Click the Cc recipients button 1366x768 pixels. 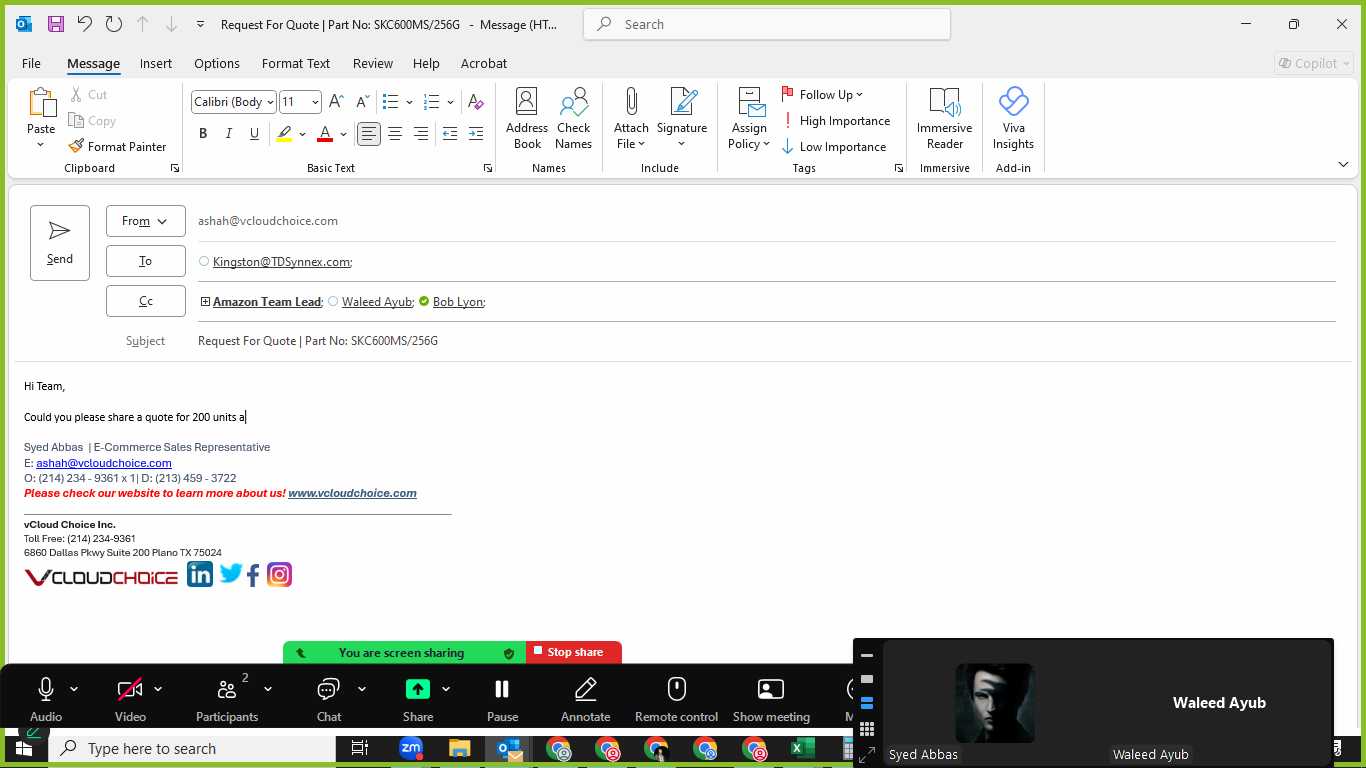146,301
